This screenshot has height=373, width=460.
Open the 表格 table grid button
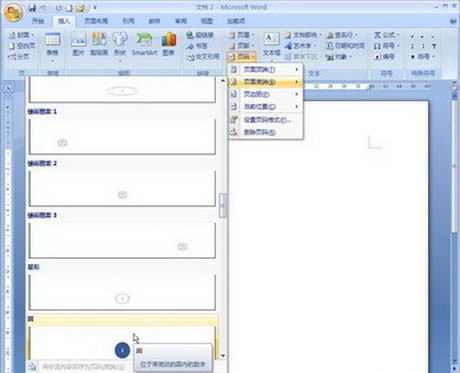[52, 47]
